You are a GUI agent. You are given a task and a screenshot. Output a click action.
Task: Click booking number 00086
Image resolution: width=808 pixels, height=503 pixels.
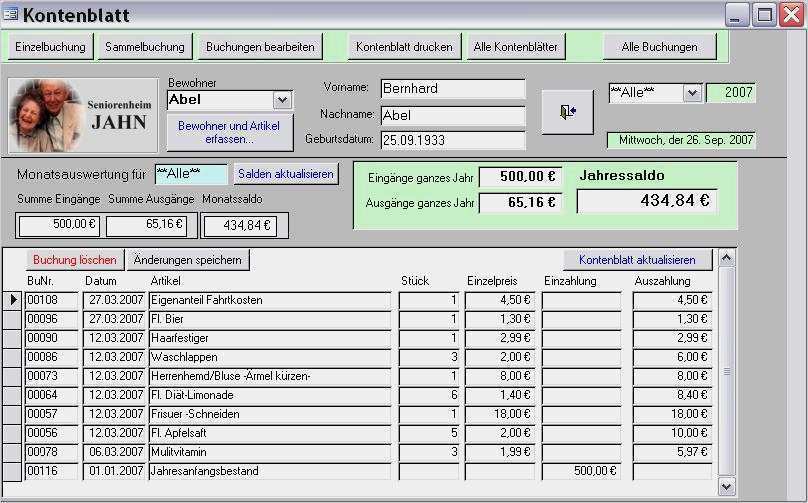(52, 357)
